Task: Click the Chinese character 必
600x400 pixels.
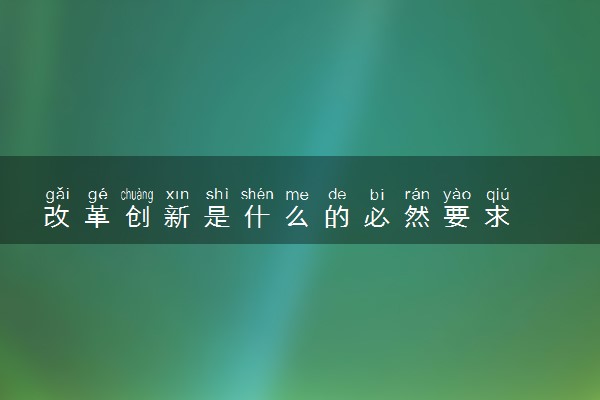Action: [377, 216]
